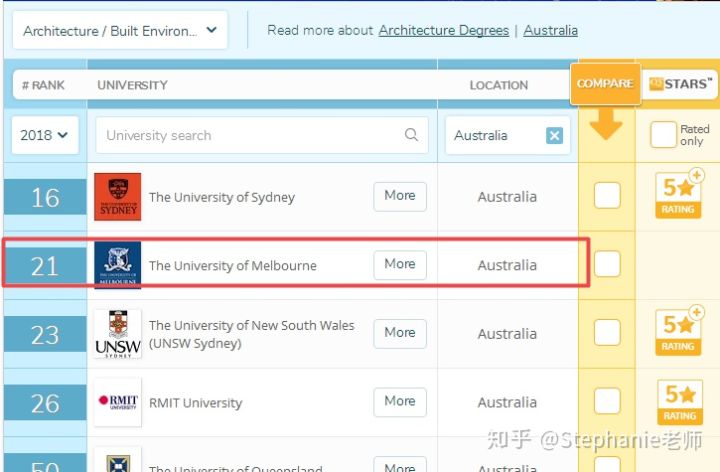Clear the Australia location filter
The image size is (720, 472).
click(554, 135)
